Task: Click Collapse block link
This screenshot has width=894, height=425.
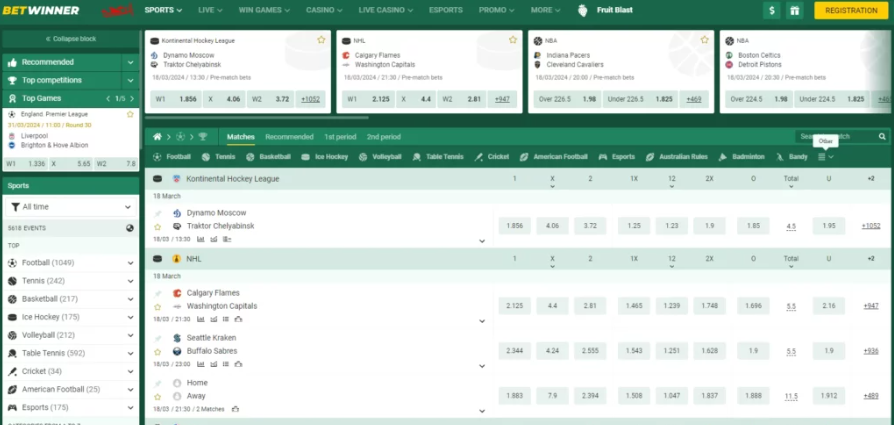Action: point(70,38)
